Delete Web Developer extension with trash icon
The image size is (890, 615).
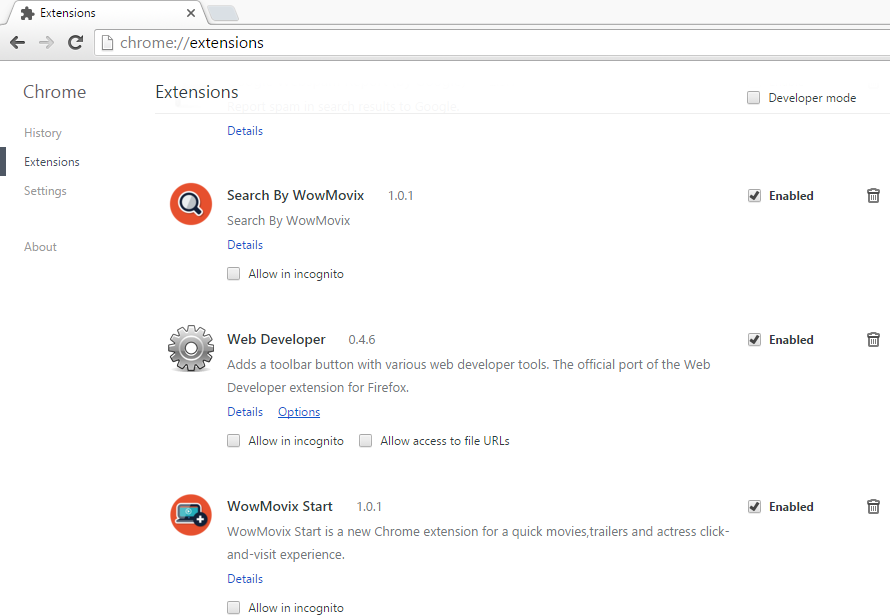[873, 340]
